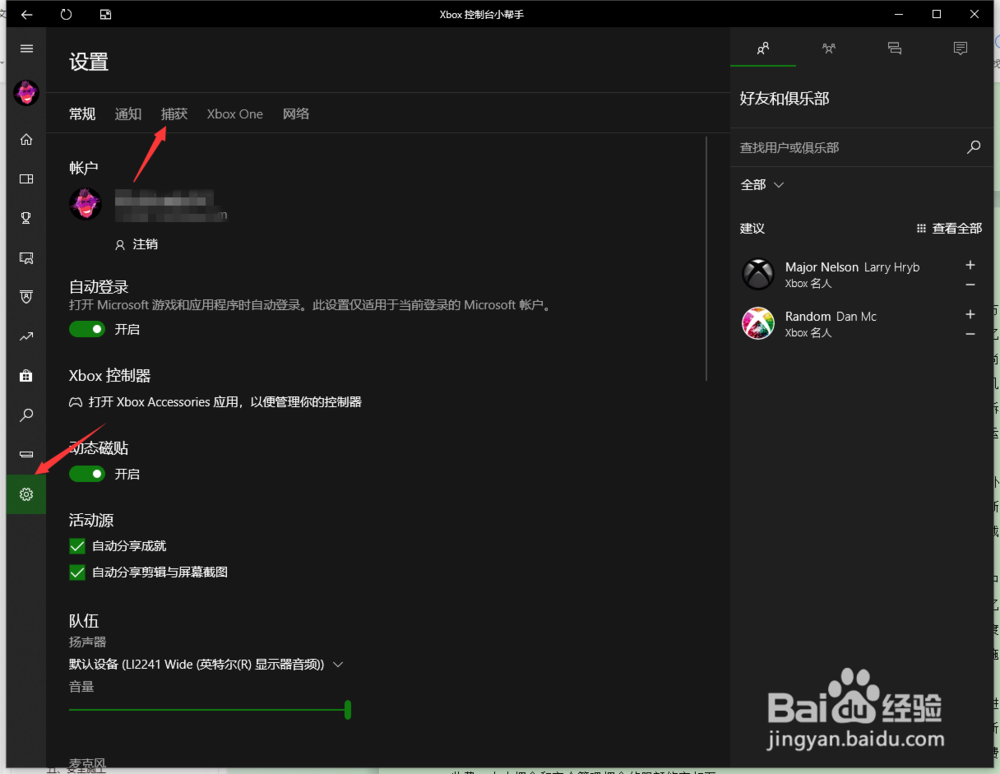Open the hamburger navigation menu

click(x=26, y=48)
